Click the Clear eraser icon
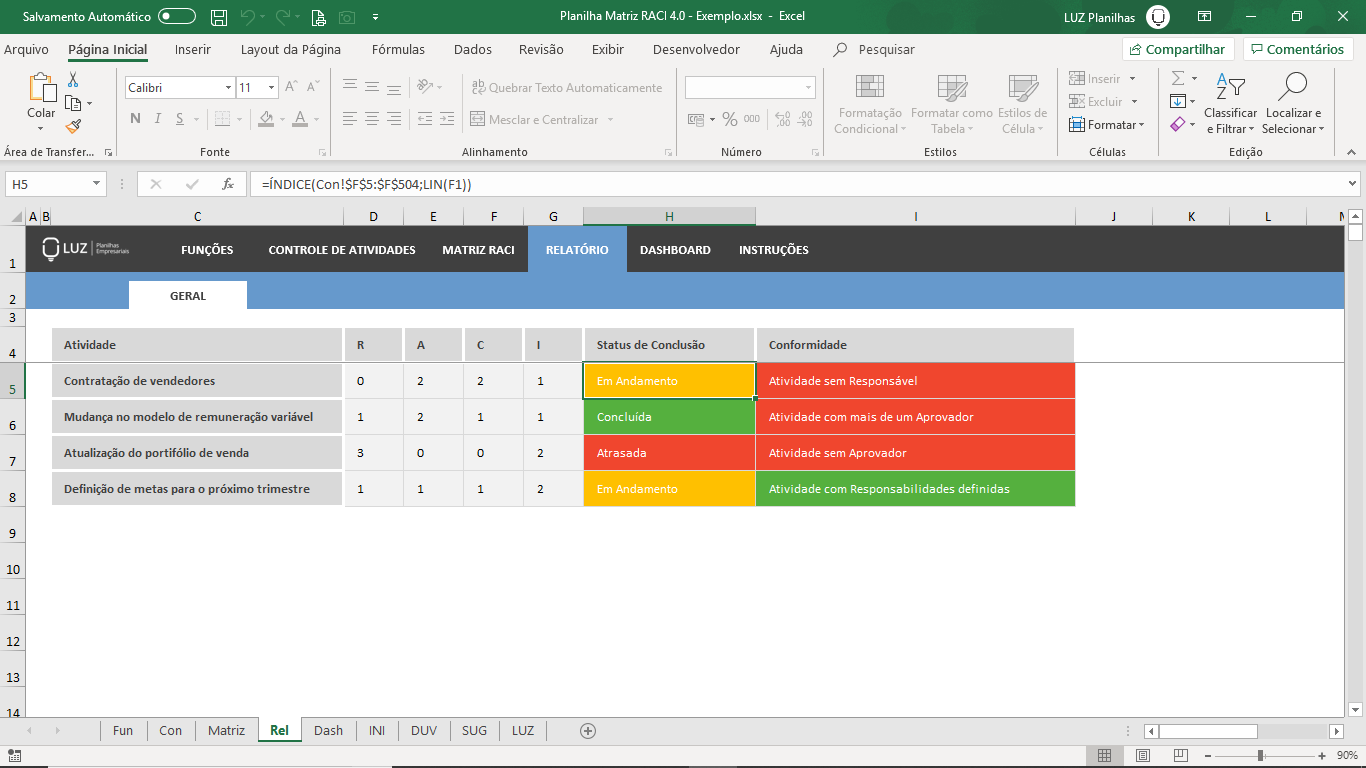Viewport: 1366px width, 768px height. 1178,124
